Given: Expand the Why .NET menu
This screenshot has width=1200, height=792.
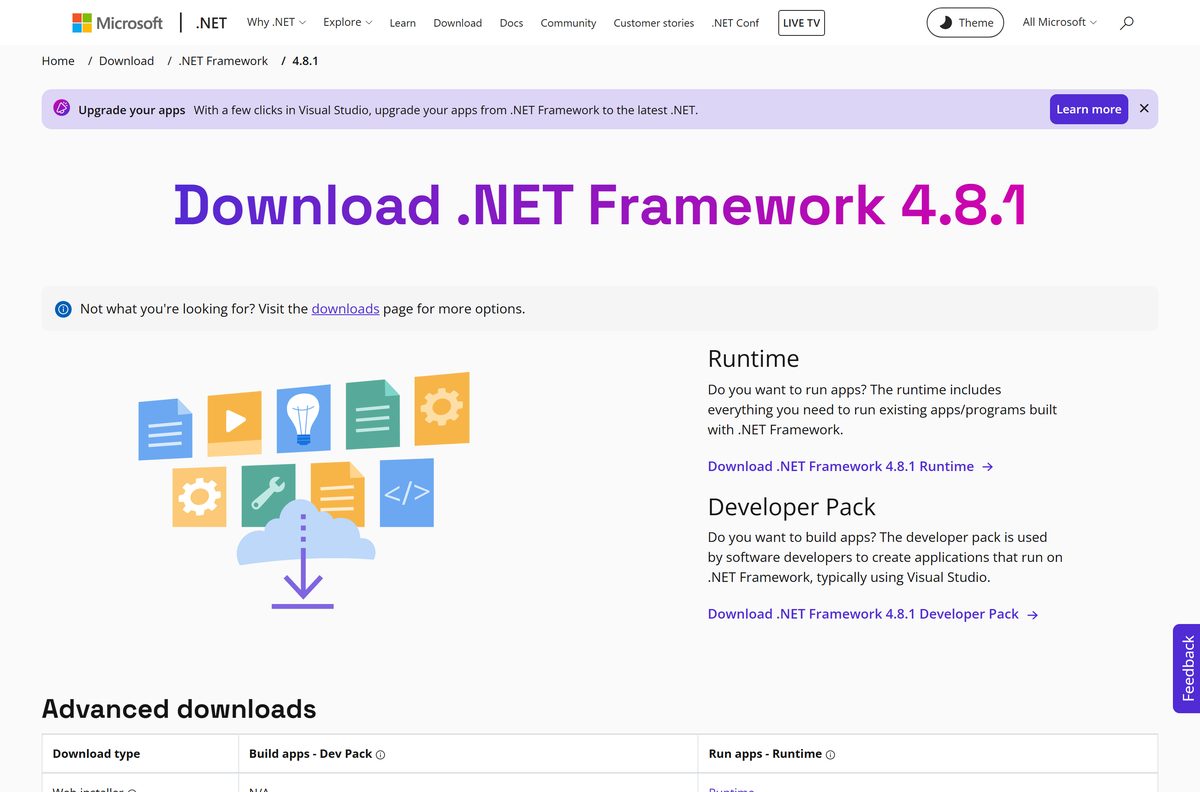Looking at the screenshot, I should tap(276, 22).
